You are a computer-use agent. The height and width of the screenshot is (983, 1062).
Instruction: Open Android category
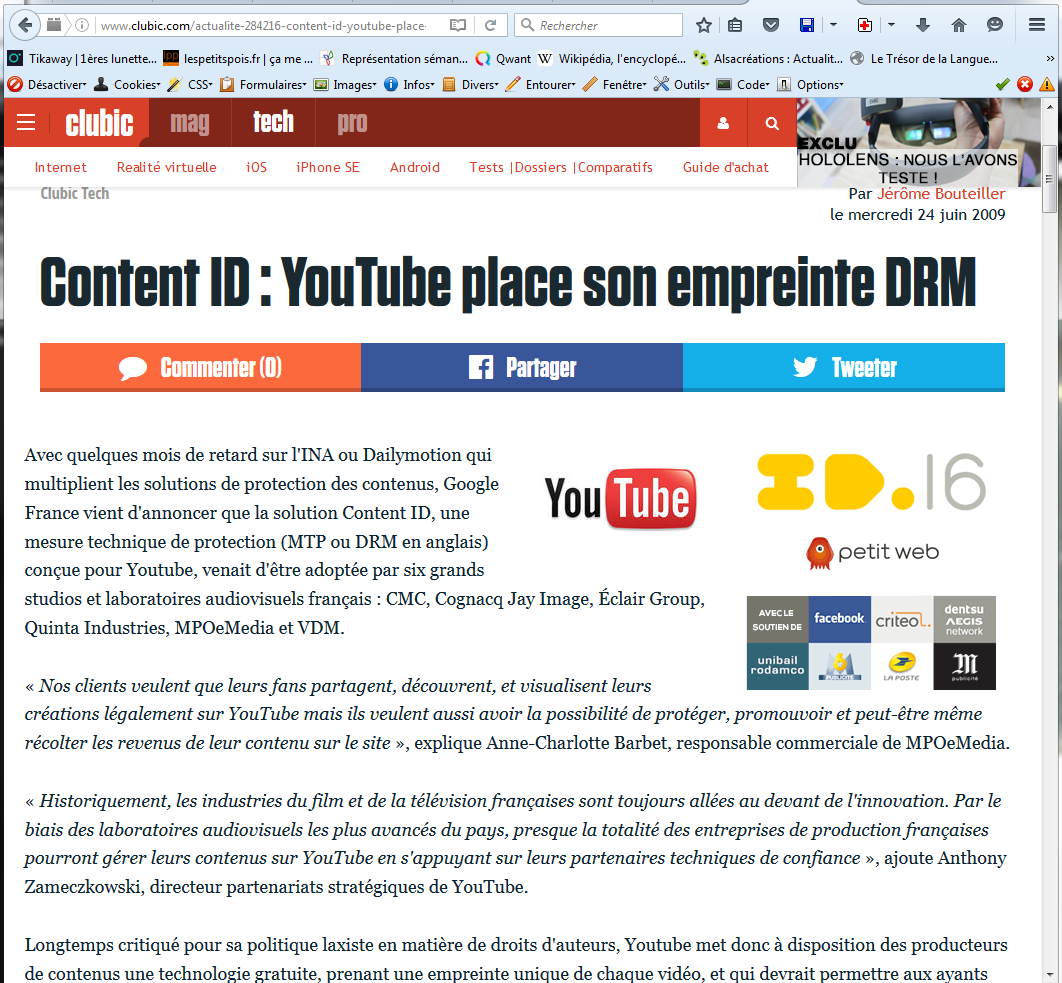(415, 167)
